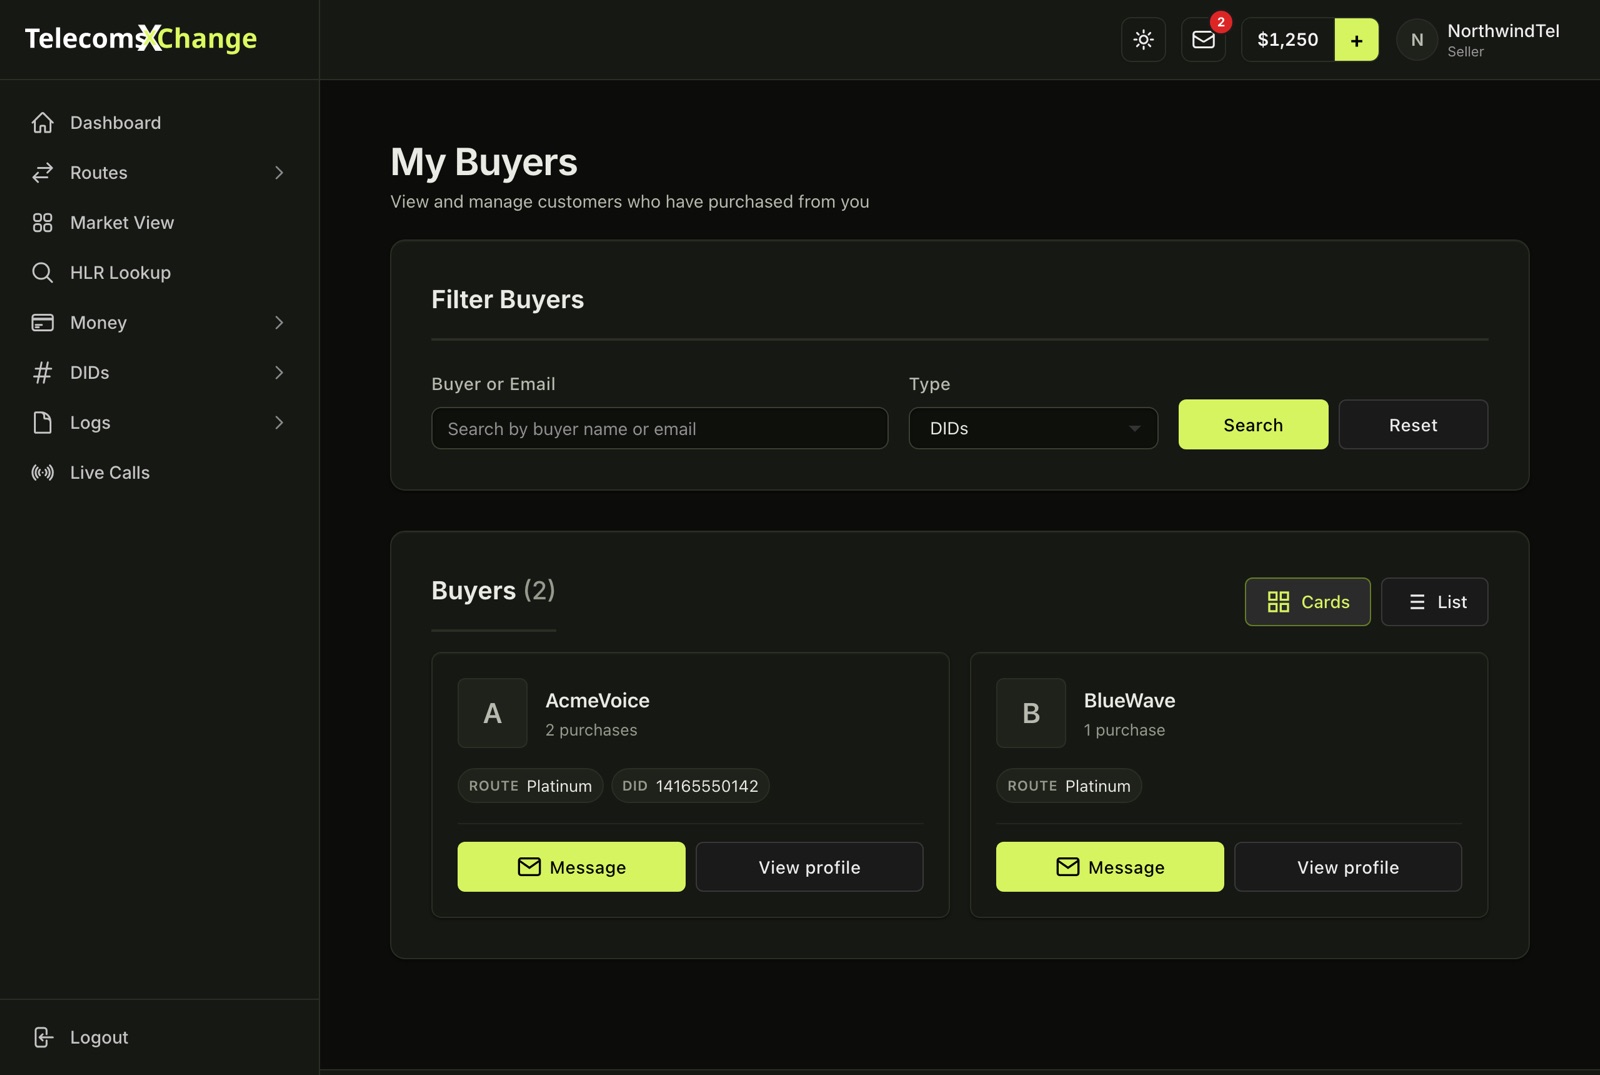Go to HLR Lookup page
This screenshot has width=1600, height=1075.
[159, 273]
